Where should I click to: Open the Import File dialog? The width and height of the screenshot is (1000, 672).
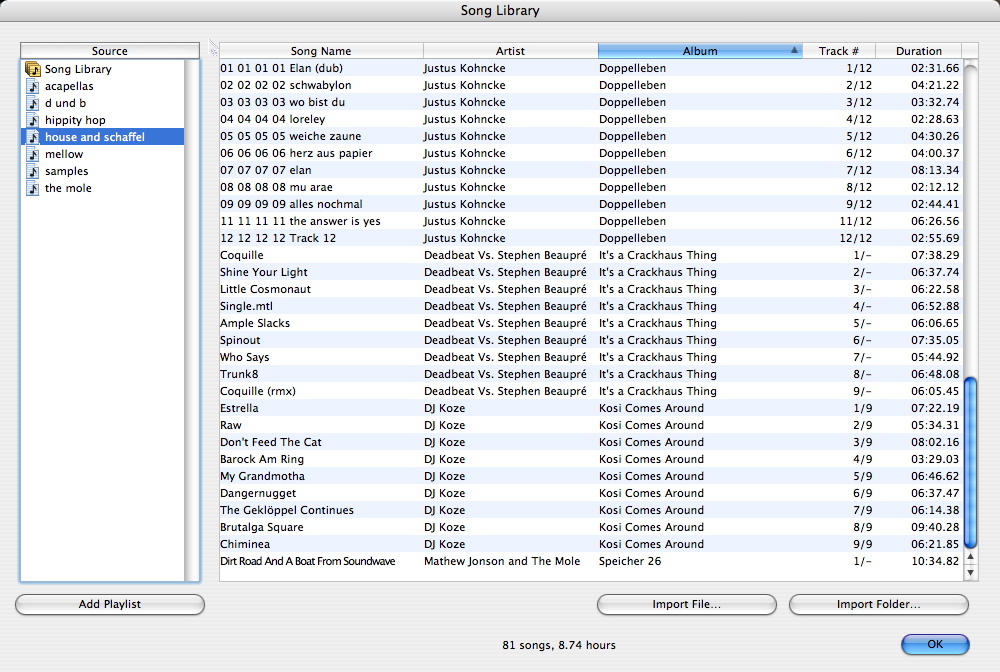[687, 604]
